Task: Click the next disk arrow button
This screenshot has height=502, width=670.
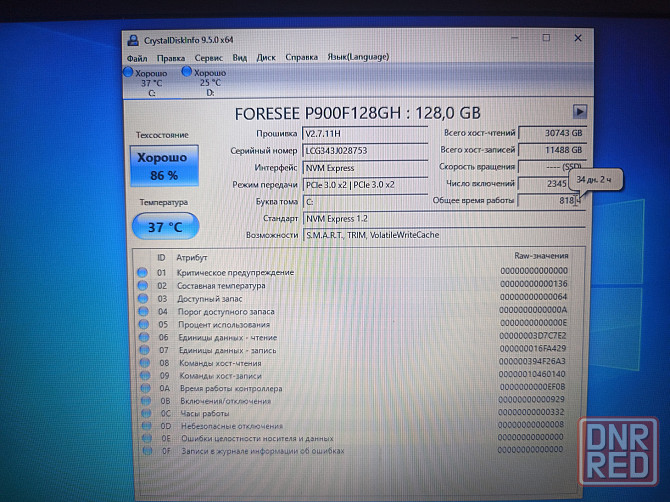Action: [x=579, y=112]
